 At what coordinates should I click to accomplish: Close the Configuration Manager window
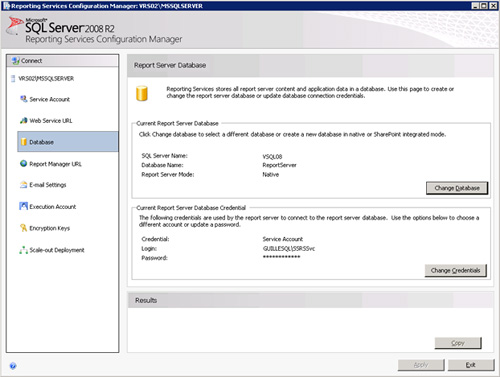coord(493,6)
